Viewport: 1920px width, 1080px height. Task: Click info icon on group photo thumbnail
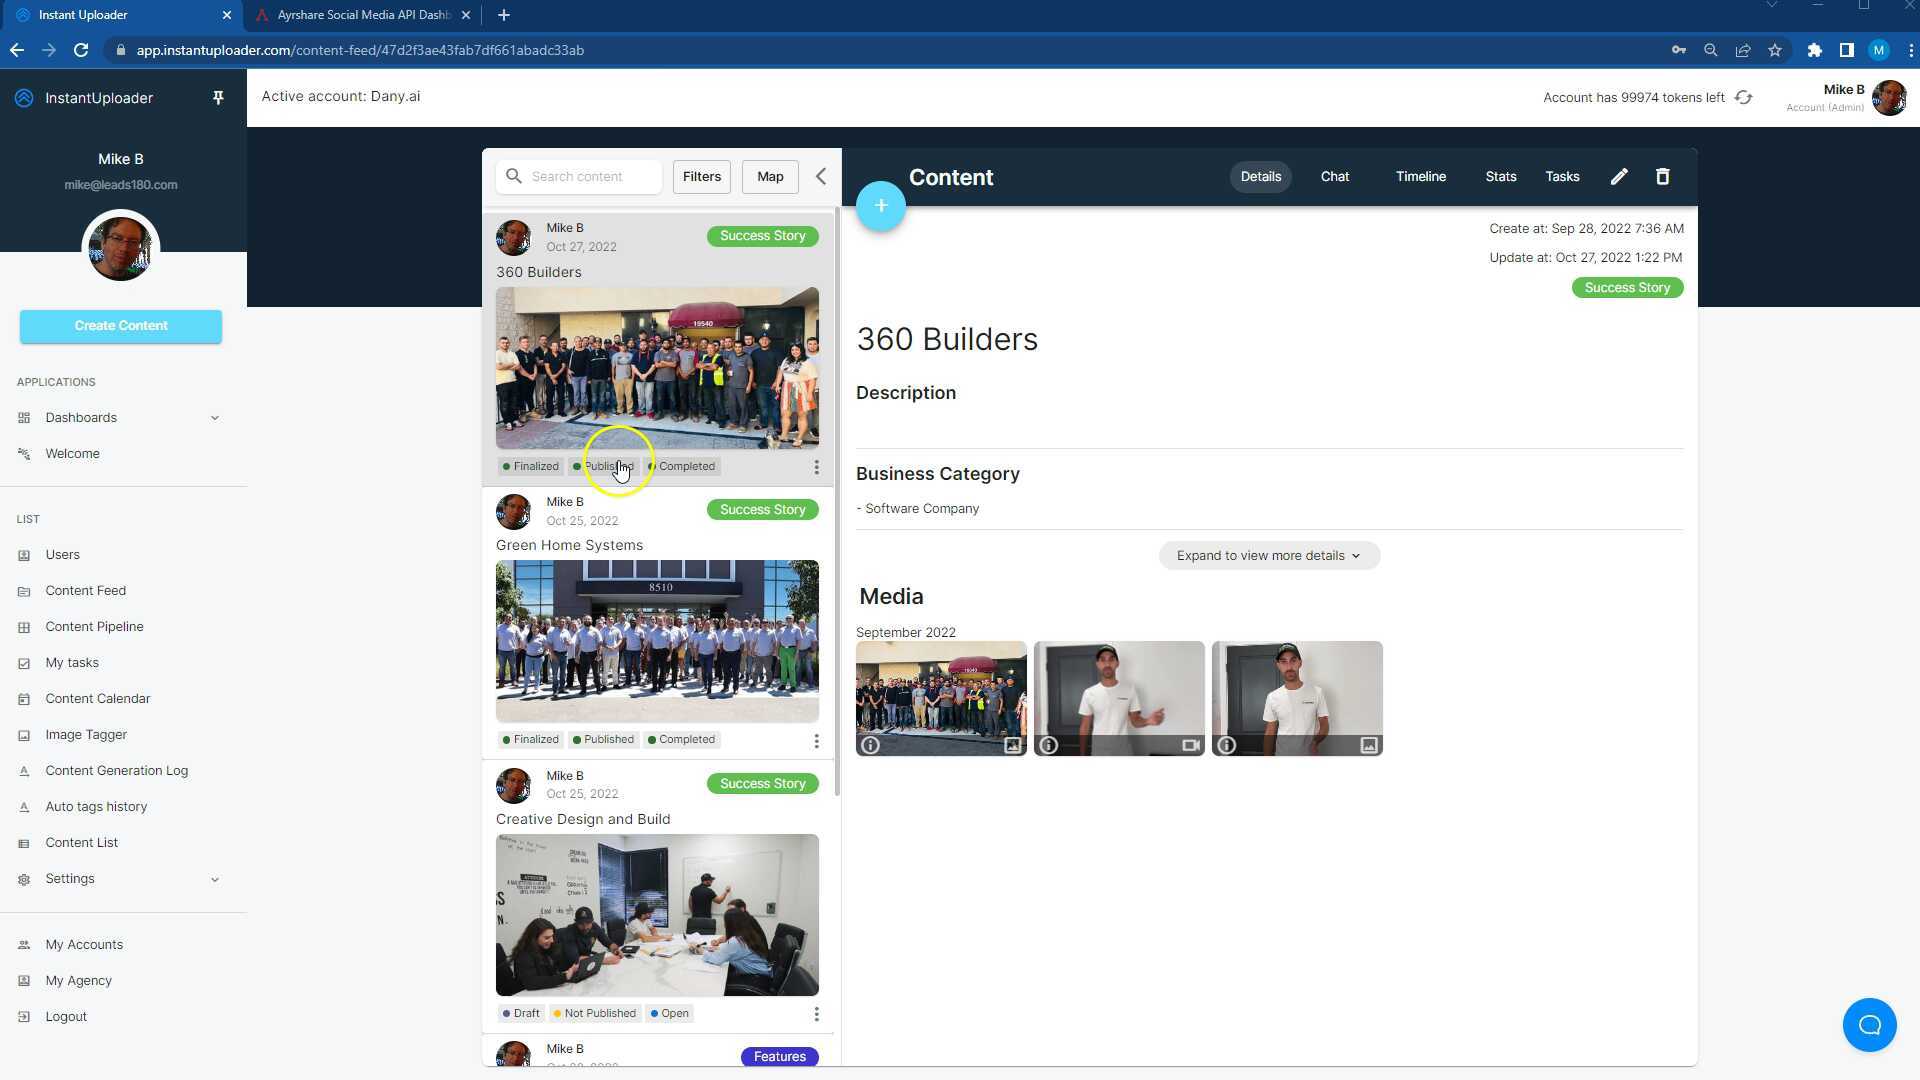click(x=870, y=745)
